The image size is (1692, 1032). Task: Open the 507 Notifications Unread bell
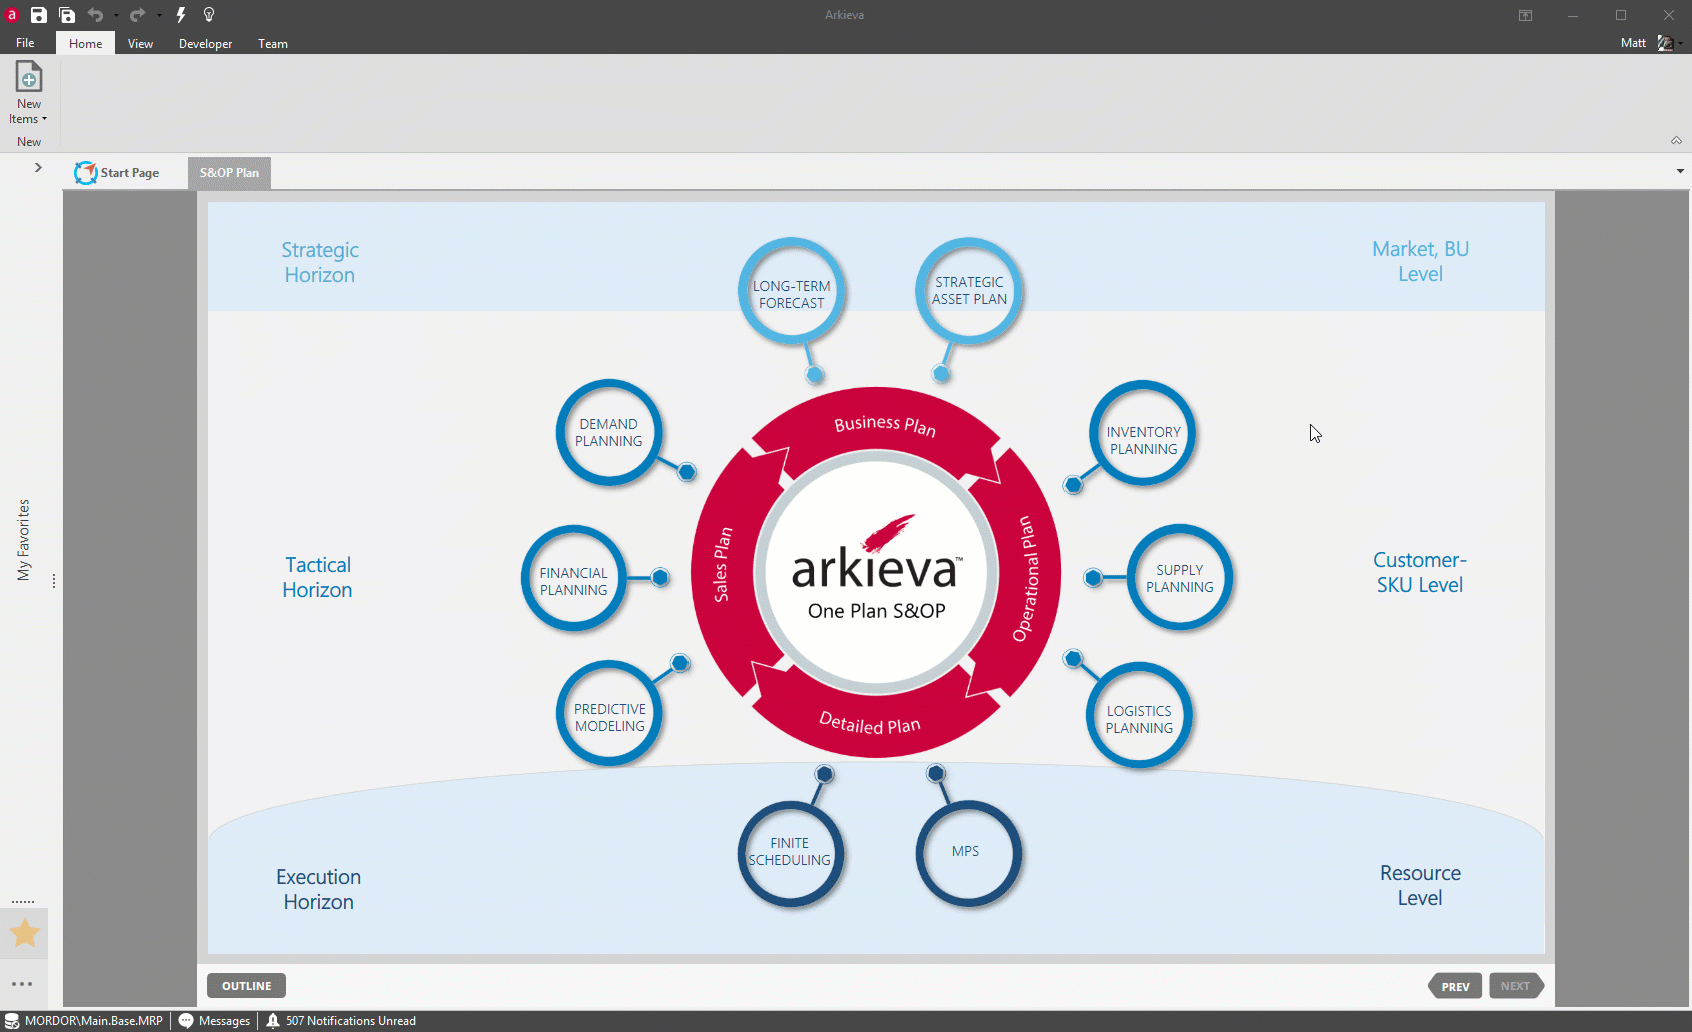[x=341, y=1021]
